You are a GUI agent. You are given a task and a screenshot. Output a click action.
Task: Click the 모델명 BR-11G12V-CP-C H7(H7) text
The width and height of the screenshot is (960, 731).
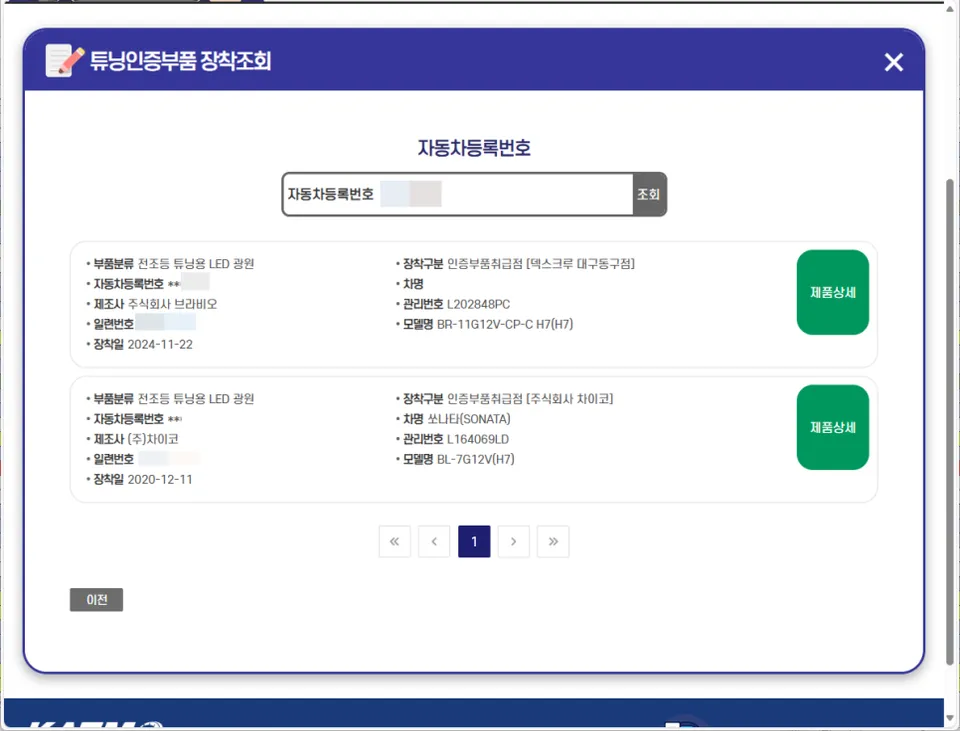[x=487, y=324]
